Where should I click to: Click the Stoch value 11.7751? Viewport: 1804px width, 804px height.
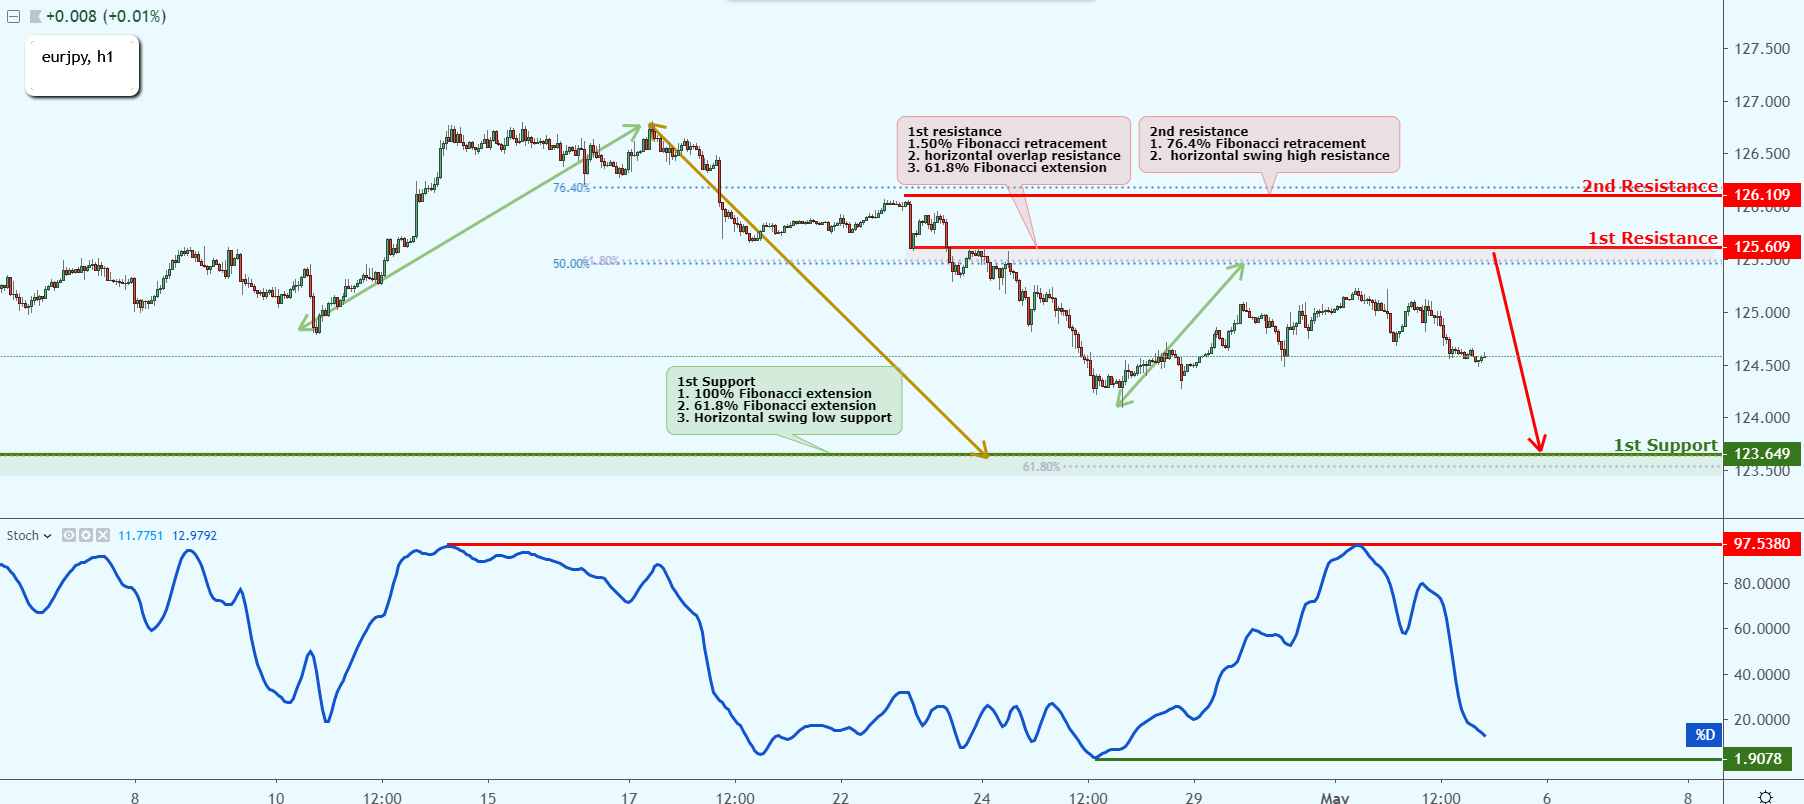(x=140, y=536)
